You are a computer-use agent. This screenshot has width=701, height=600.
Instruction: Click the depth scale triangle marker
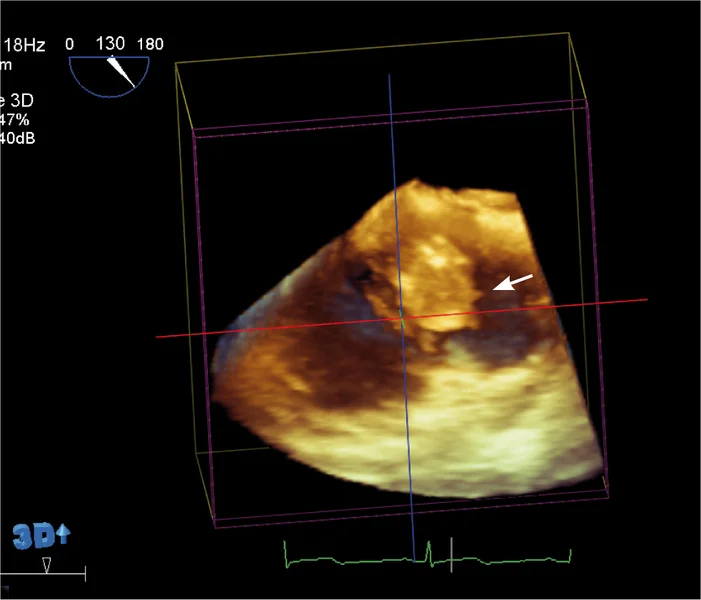pyautogui.click(x=46, y=565)
